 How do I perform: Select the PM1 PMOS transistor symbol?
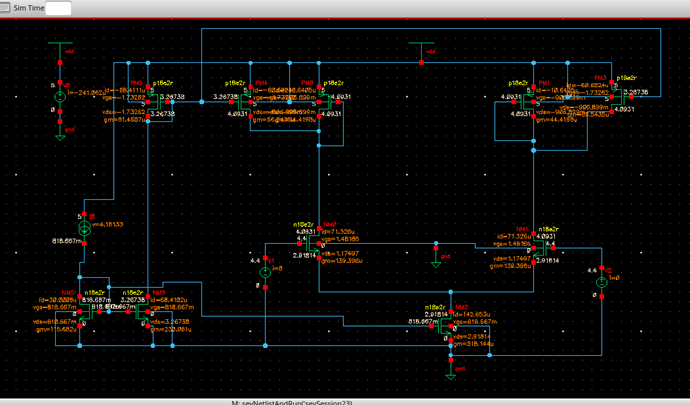coord(527,102)
